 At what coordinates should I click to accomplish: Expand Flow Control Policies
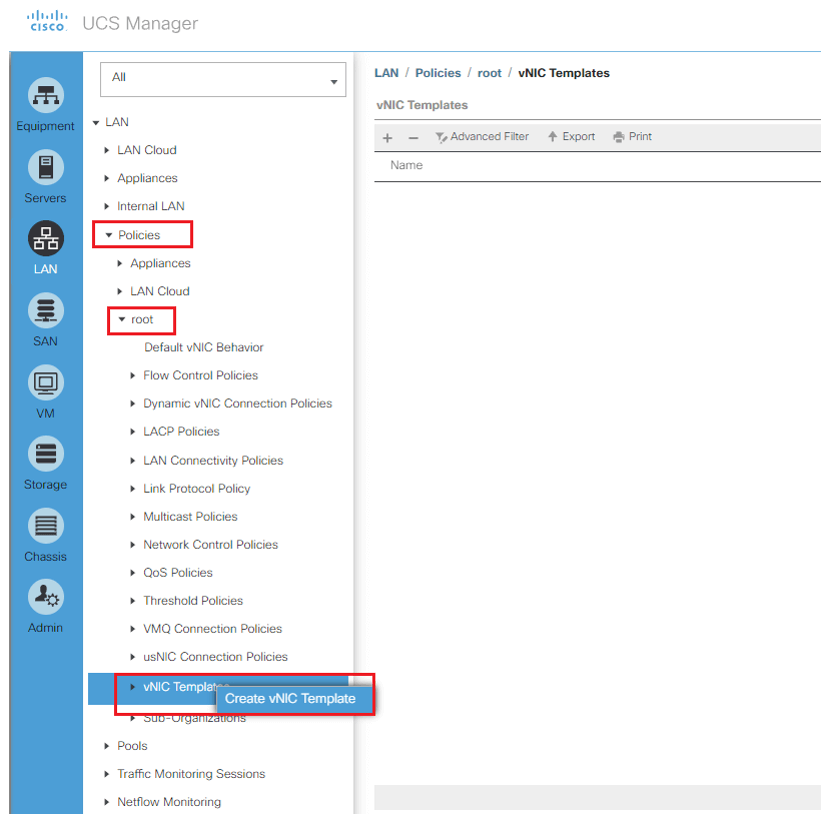point(132,375)
